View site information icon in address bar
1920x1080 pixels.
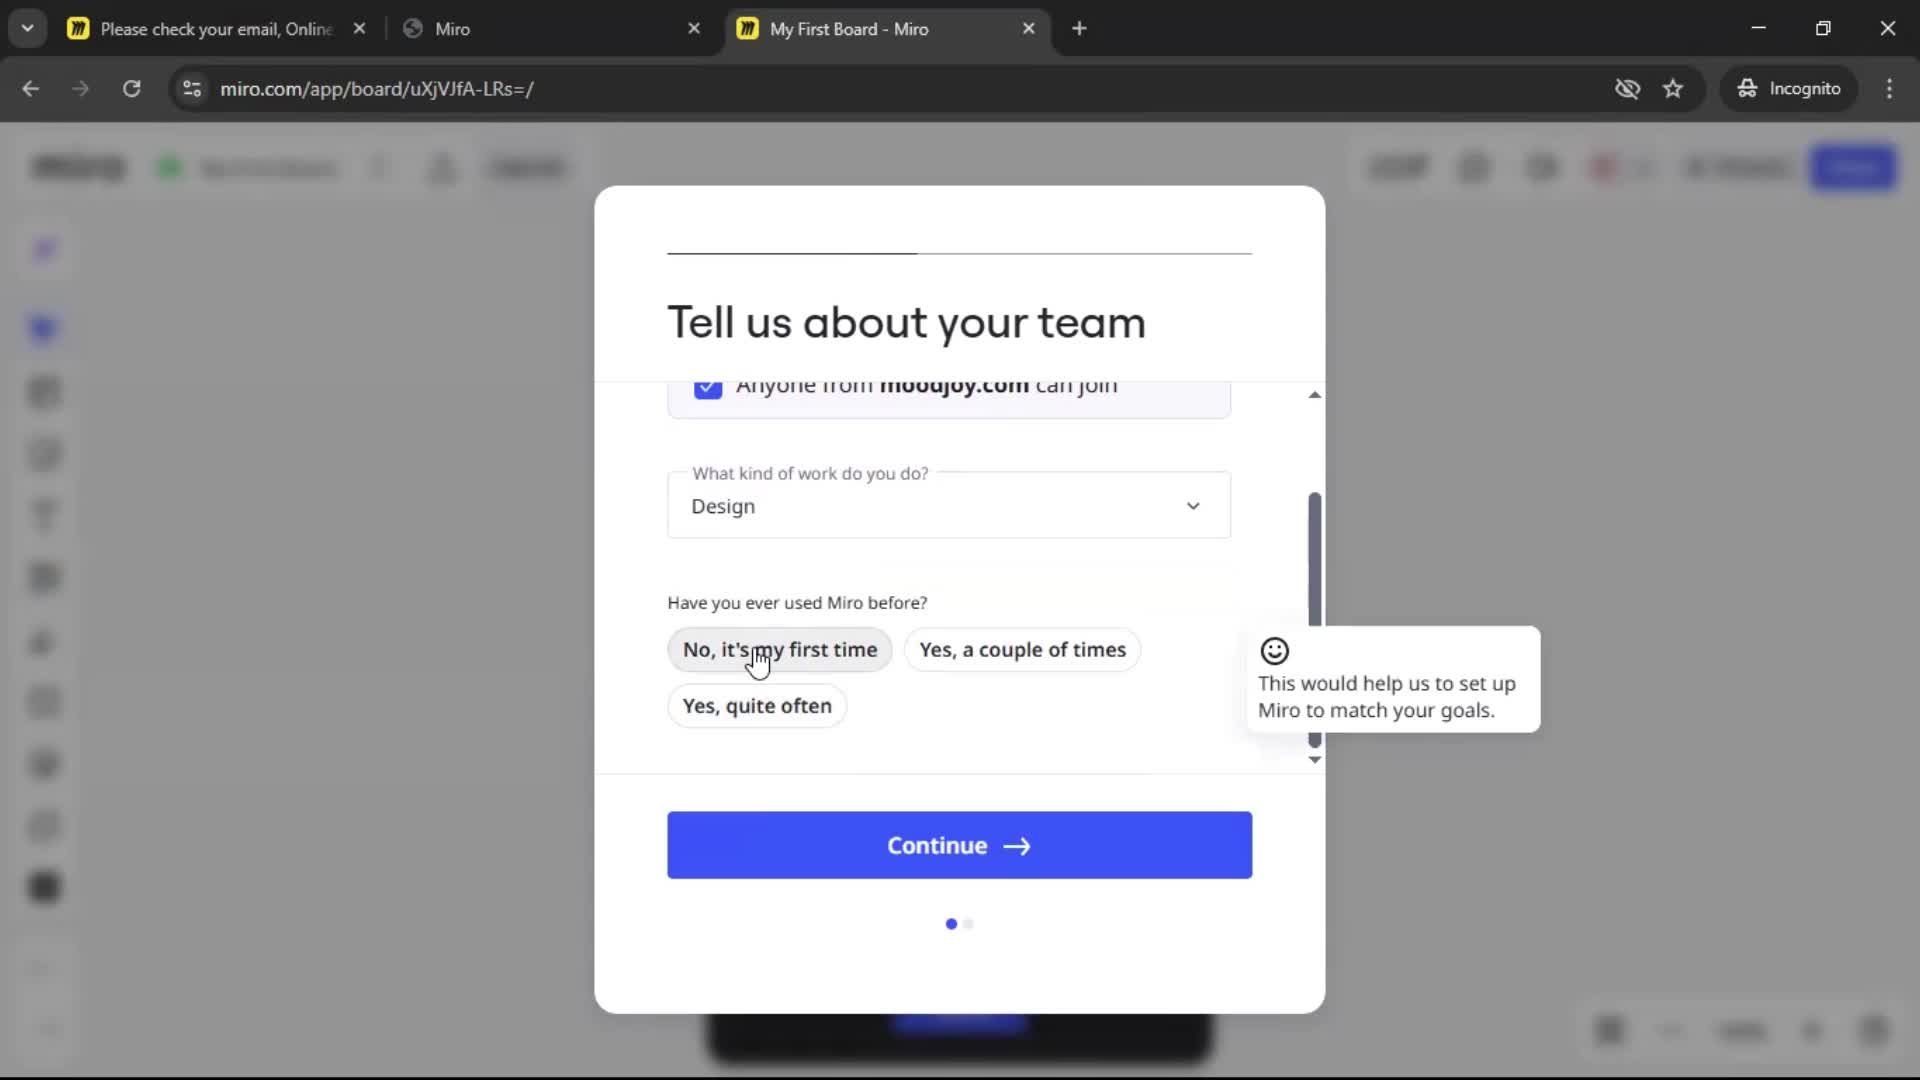click(192, 89)
